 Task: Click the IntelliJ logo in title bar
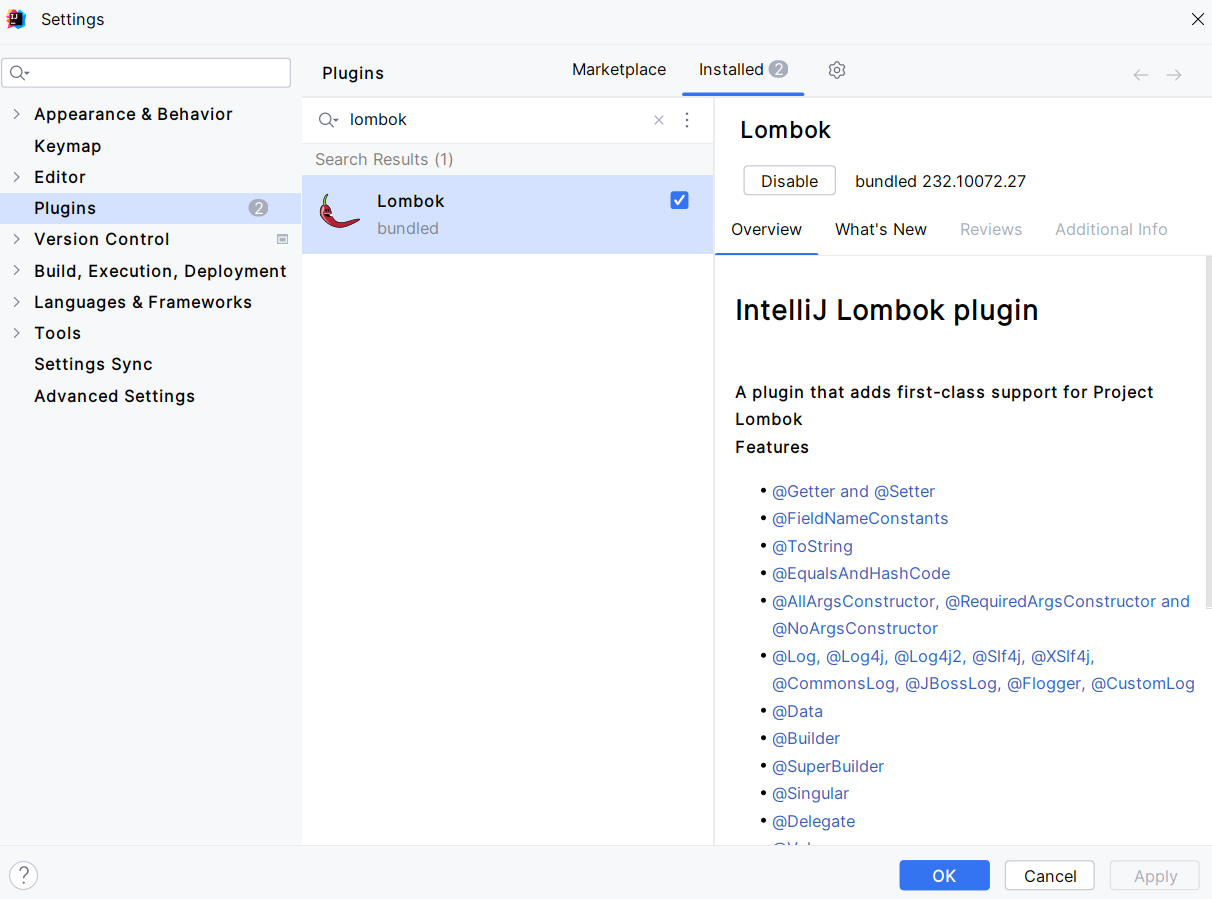[x=16, y=19]
